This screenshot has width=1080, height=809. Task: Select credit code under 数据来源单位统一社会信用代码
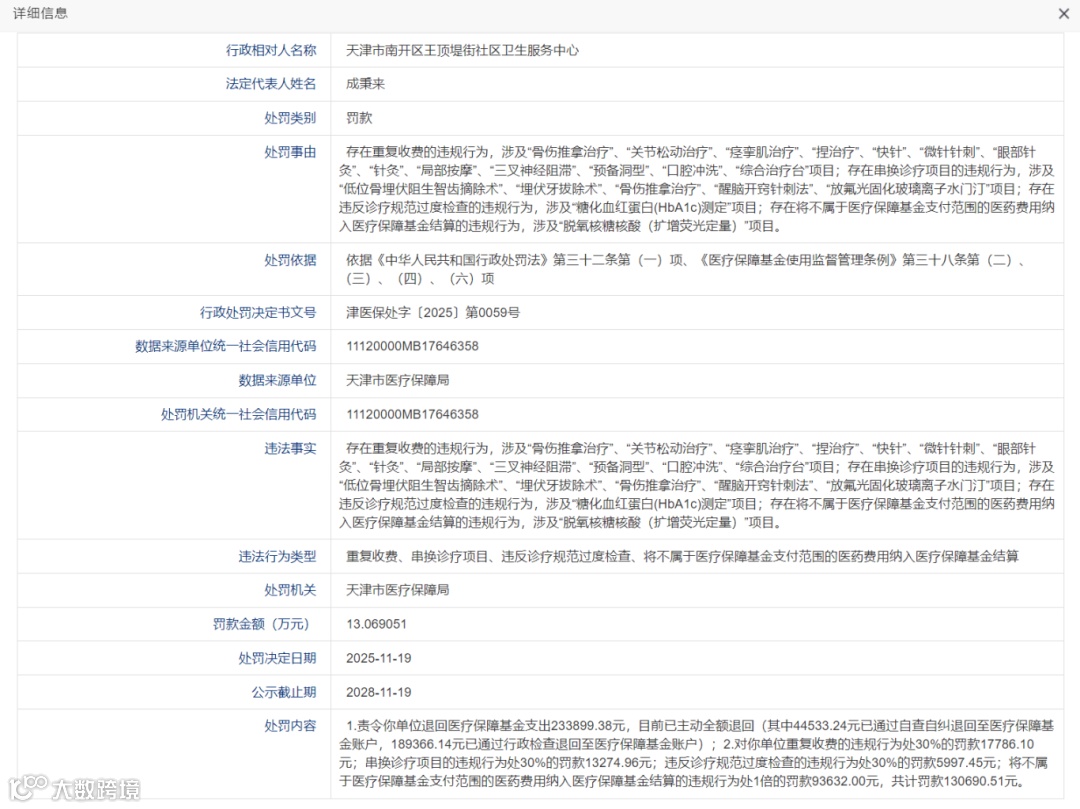(412, 346)
